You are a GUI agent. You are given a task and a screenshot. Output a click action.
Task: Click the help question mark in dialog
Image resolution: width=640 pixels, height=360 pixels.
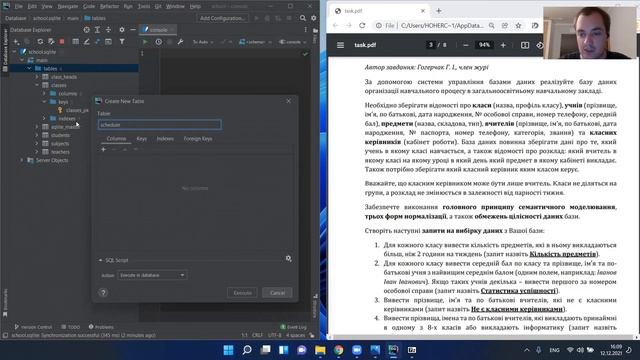pos(103,293)
